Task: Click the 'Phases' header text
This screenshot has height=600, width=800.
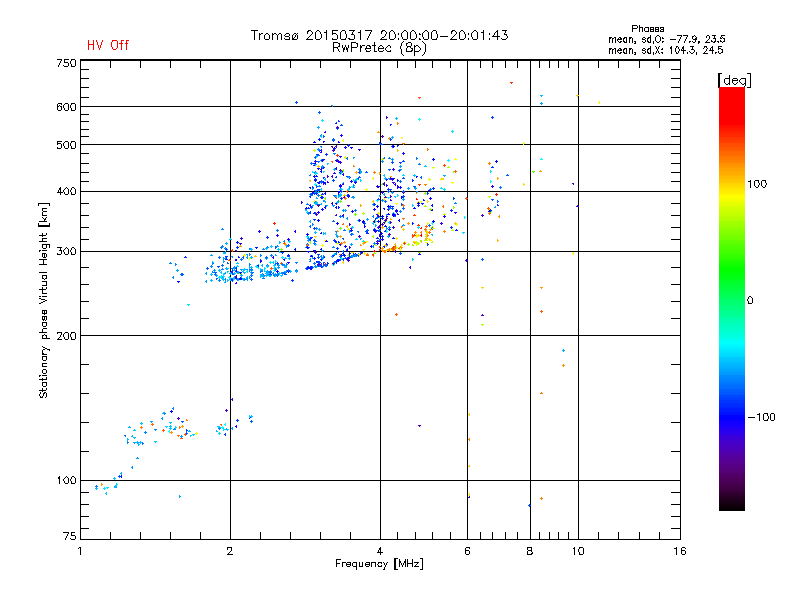Action: tap(647, 29)
